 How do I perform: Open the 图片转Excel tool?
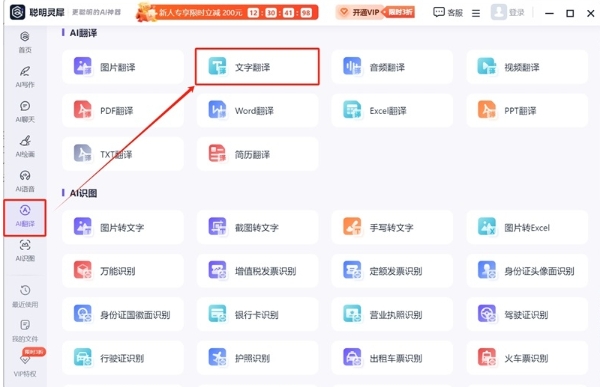pos(527,227)
